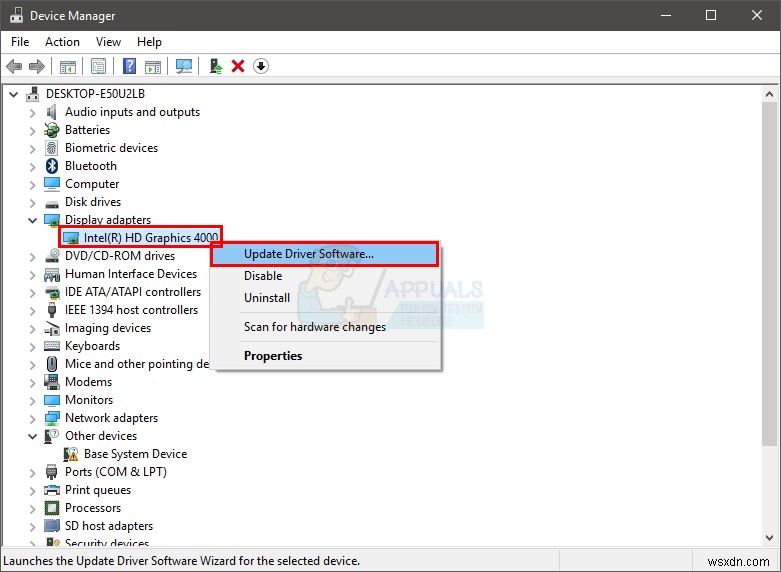Click the Processors chip icon
Screen dimensions: 781x572
click(52, 508)
